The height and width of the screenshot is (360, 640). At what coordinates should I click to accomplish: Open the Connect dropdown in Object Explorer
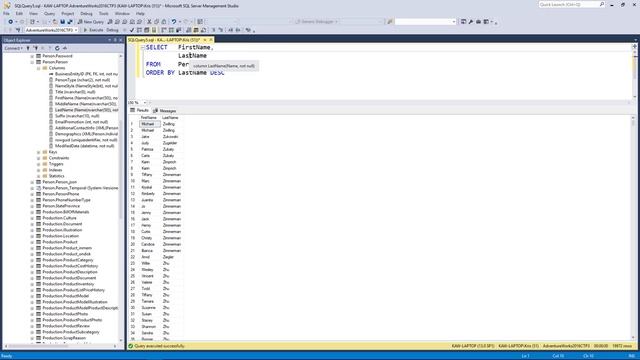[13, 48]
